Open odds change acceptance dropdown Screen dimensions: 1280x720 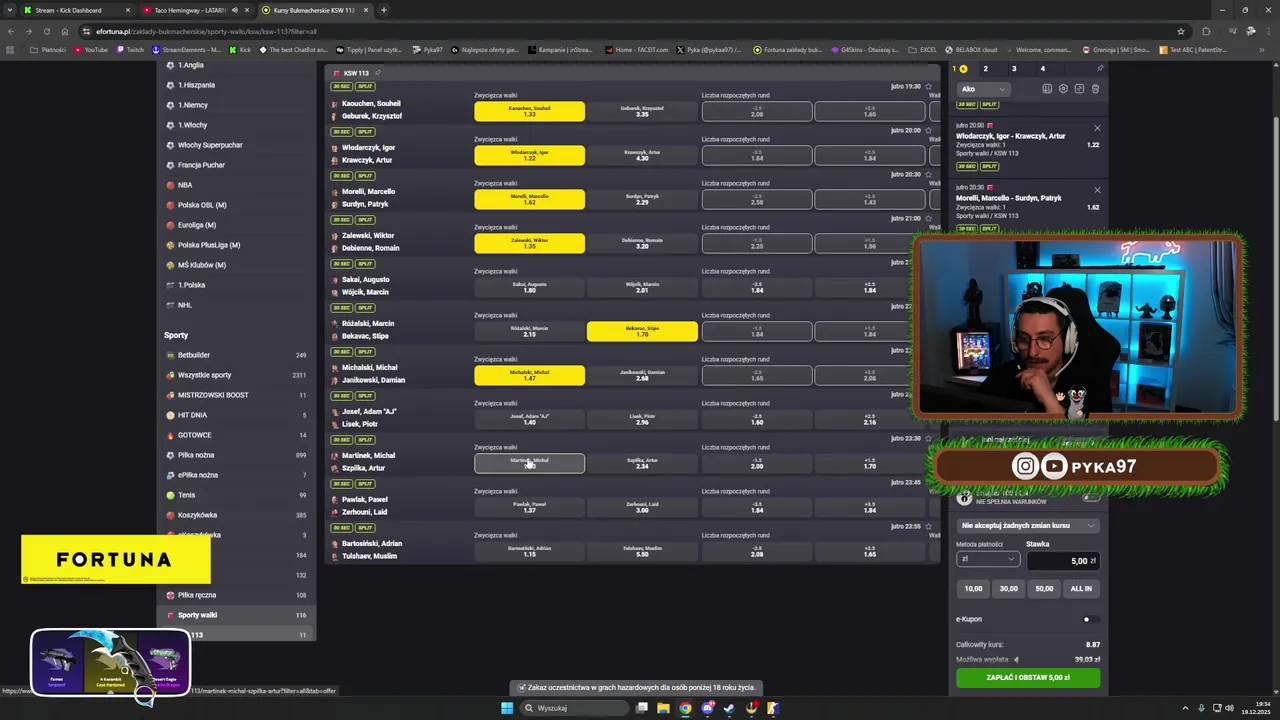tap(1027, 525)
